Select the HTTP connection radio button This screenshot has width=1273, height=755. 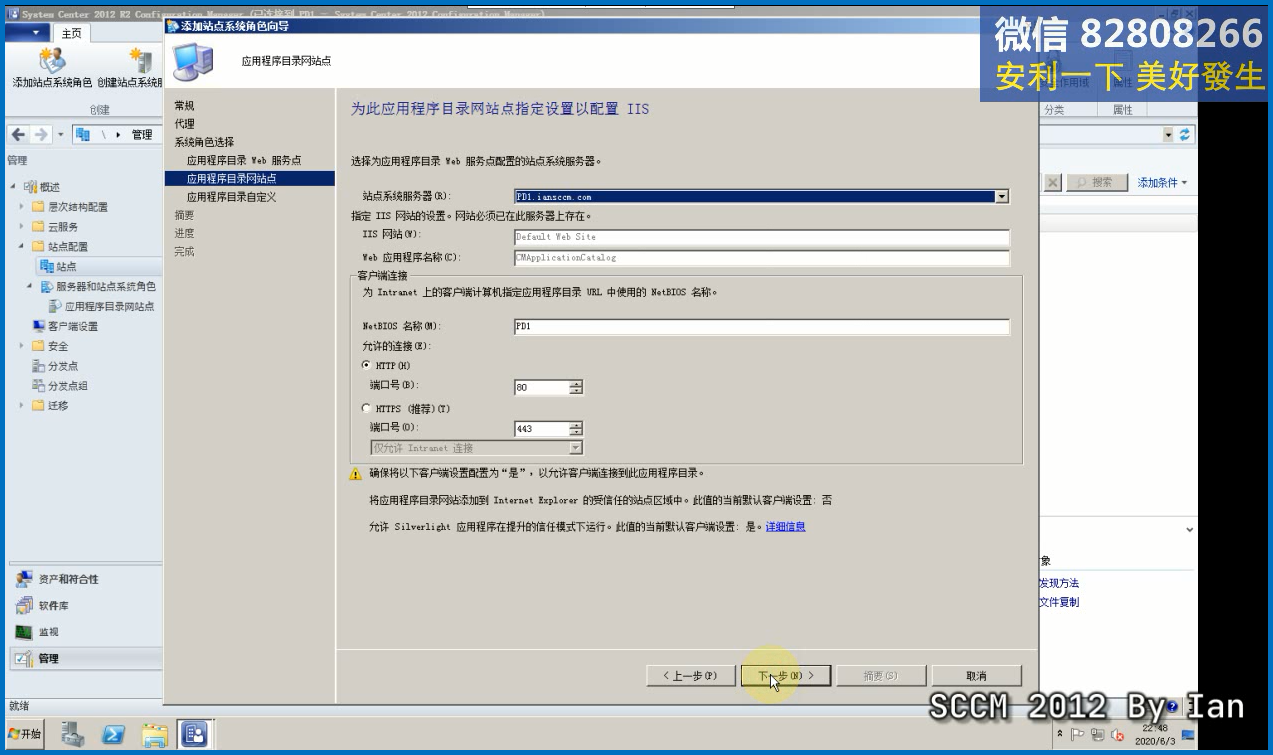pos(367,366)
